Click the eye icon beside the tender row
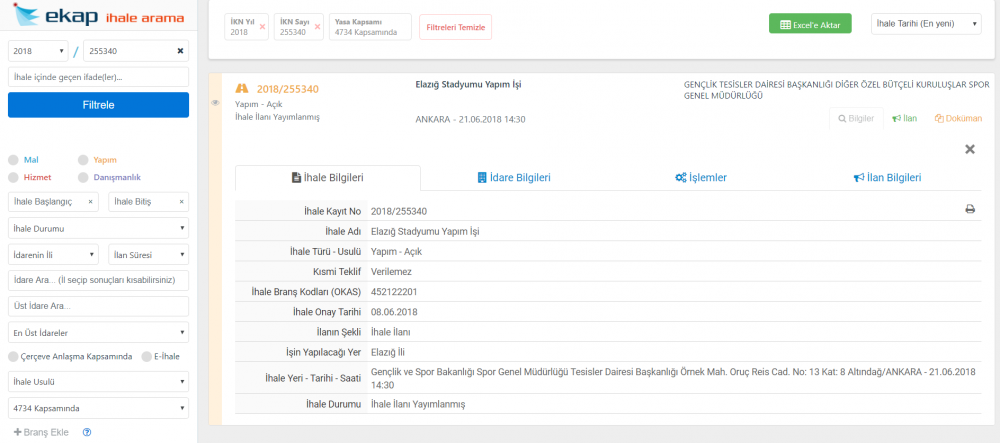The width and height of the screenshot is (1000, 443). (216, 103)
